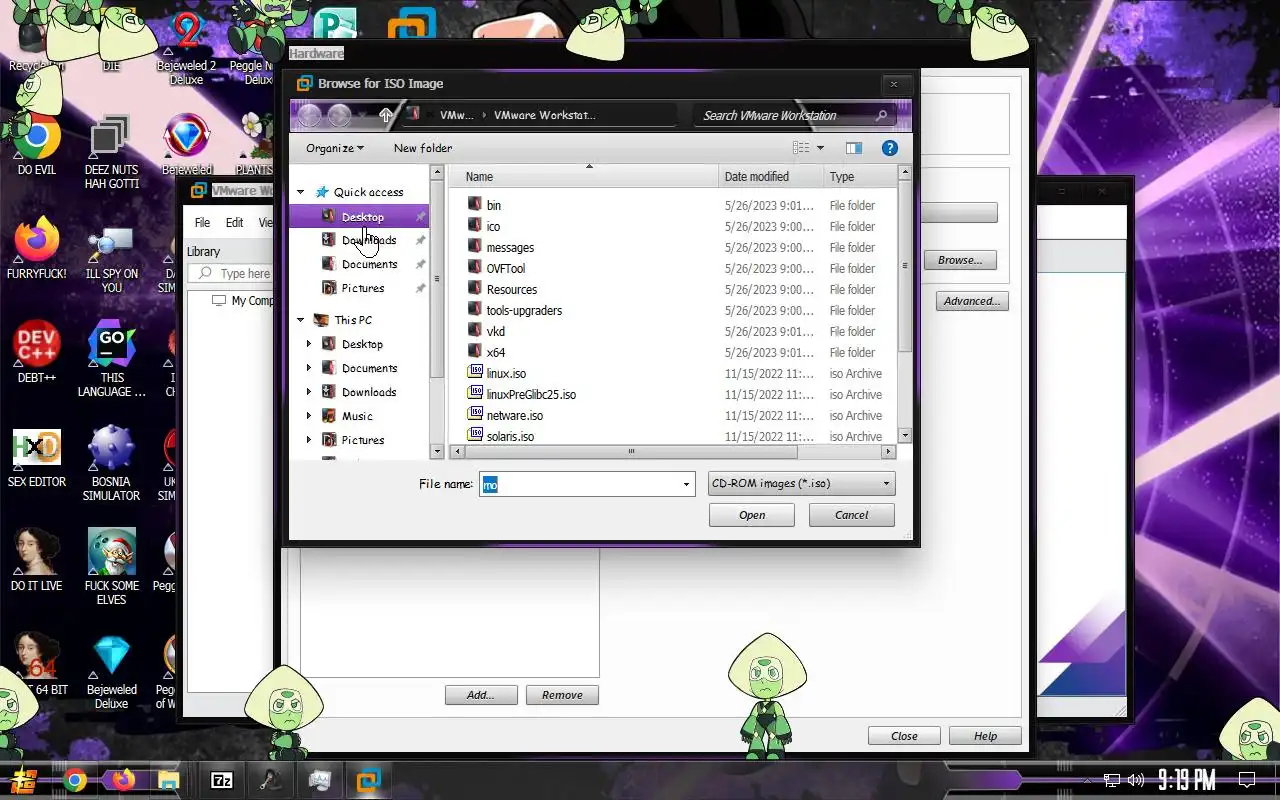
Task: Open Edit menu in VMware window
Action: [234, 223]
